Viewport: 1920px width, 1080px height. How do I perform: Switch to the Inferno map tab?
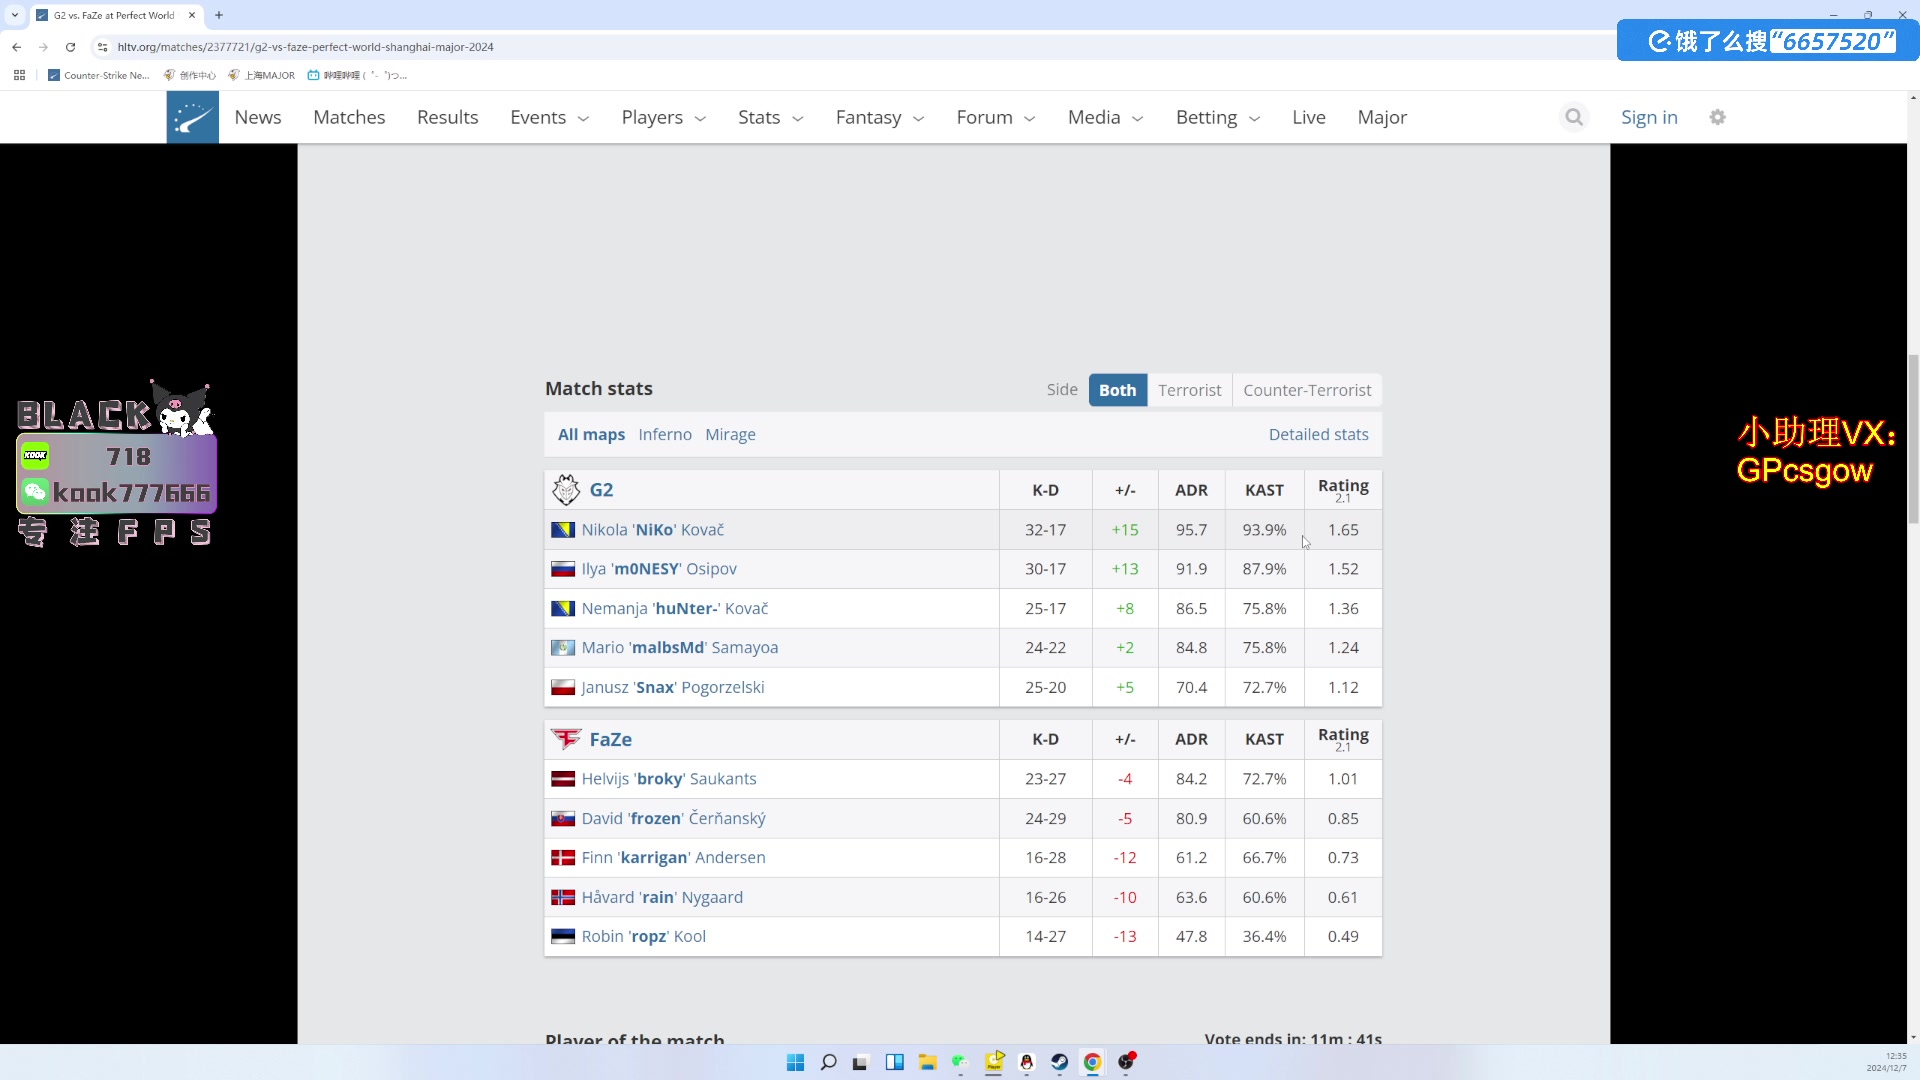(x=665, y=434)
